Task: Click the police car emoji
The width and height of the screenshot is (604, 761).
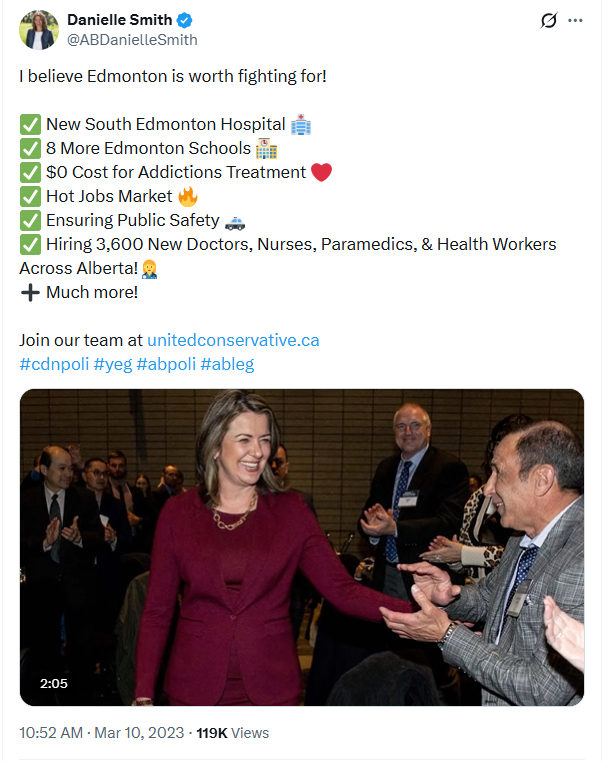Action: [235, 222]
